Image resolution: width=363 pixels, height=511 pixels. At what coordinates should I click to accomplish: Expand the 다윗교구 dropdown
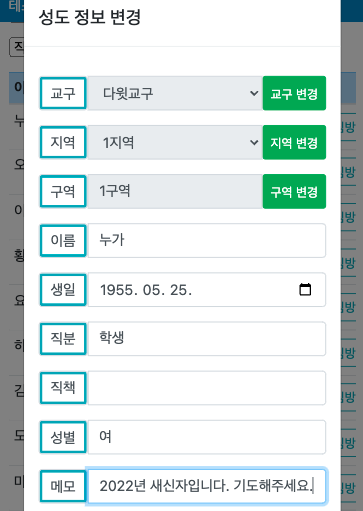tap(175, 93)
